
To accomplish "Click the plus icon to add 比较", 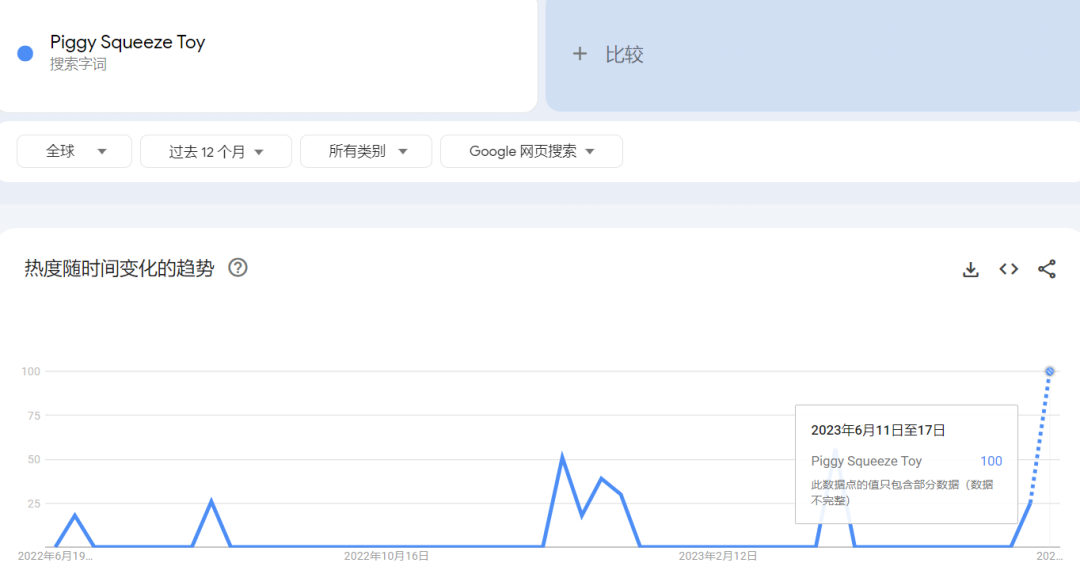I will click(x=580, y=54).
